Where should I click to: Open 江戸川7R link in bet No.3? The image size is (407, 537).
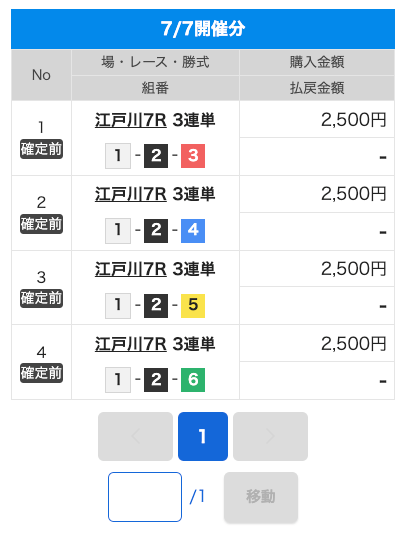click(x=131, y=269)
